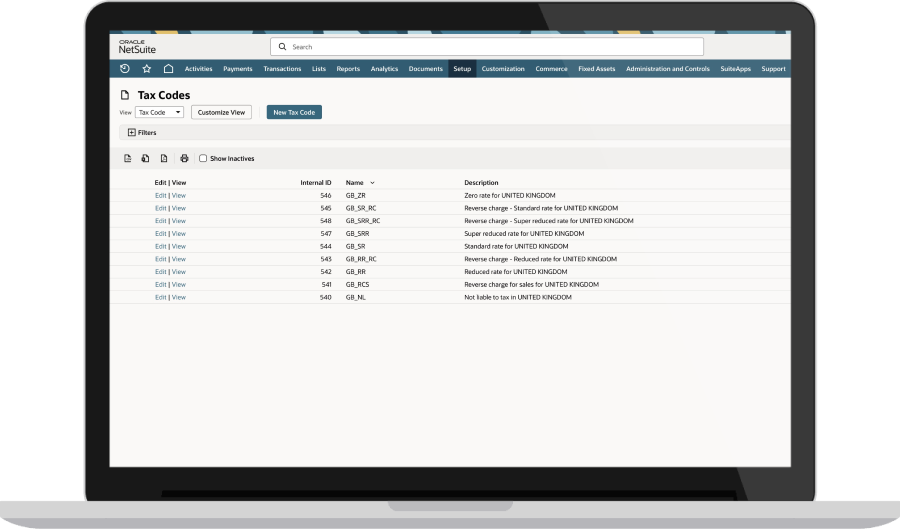Click Edit for GB_SRR tax code
Screen dimensions: 900x529
click(160, 234)
